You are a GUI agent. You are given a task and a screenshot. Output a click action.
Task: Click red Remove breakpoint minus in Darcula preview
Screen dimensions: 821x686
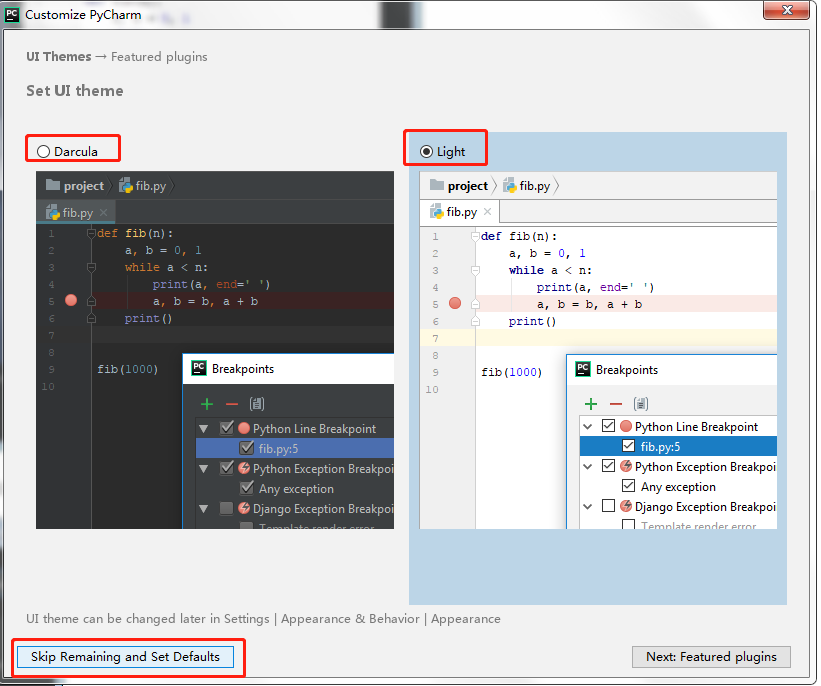click(x=232, y=404)
